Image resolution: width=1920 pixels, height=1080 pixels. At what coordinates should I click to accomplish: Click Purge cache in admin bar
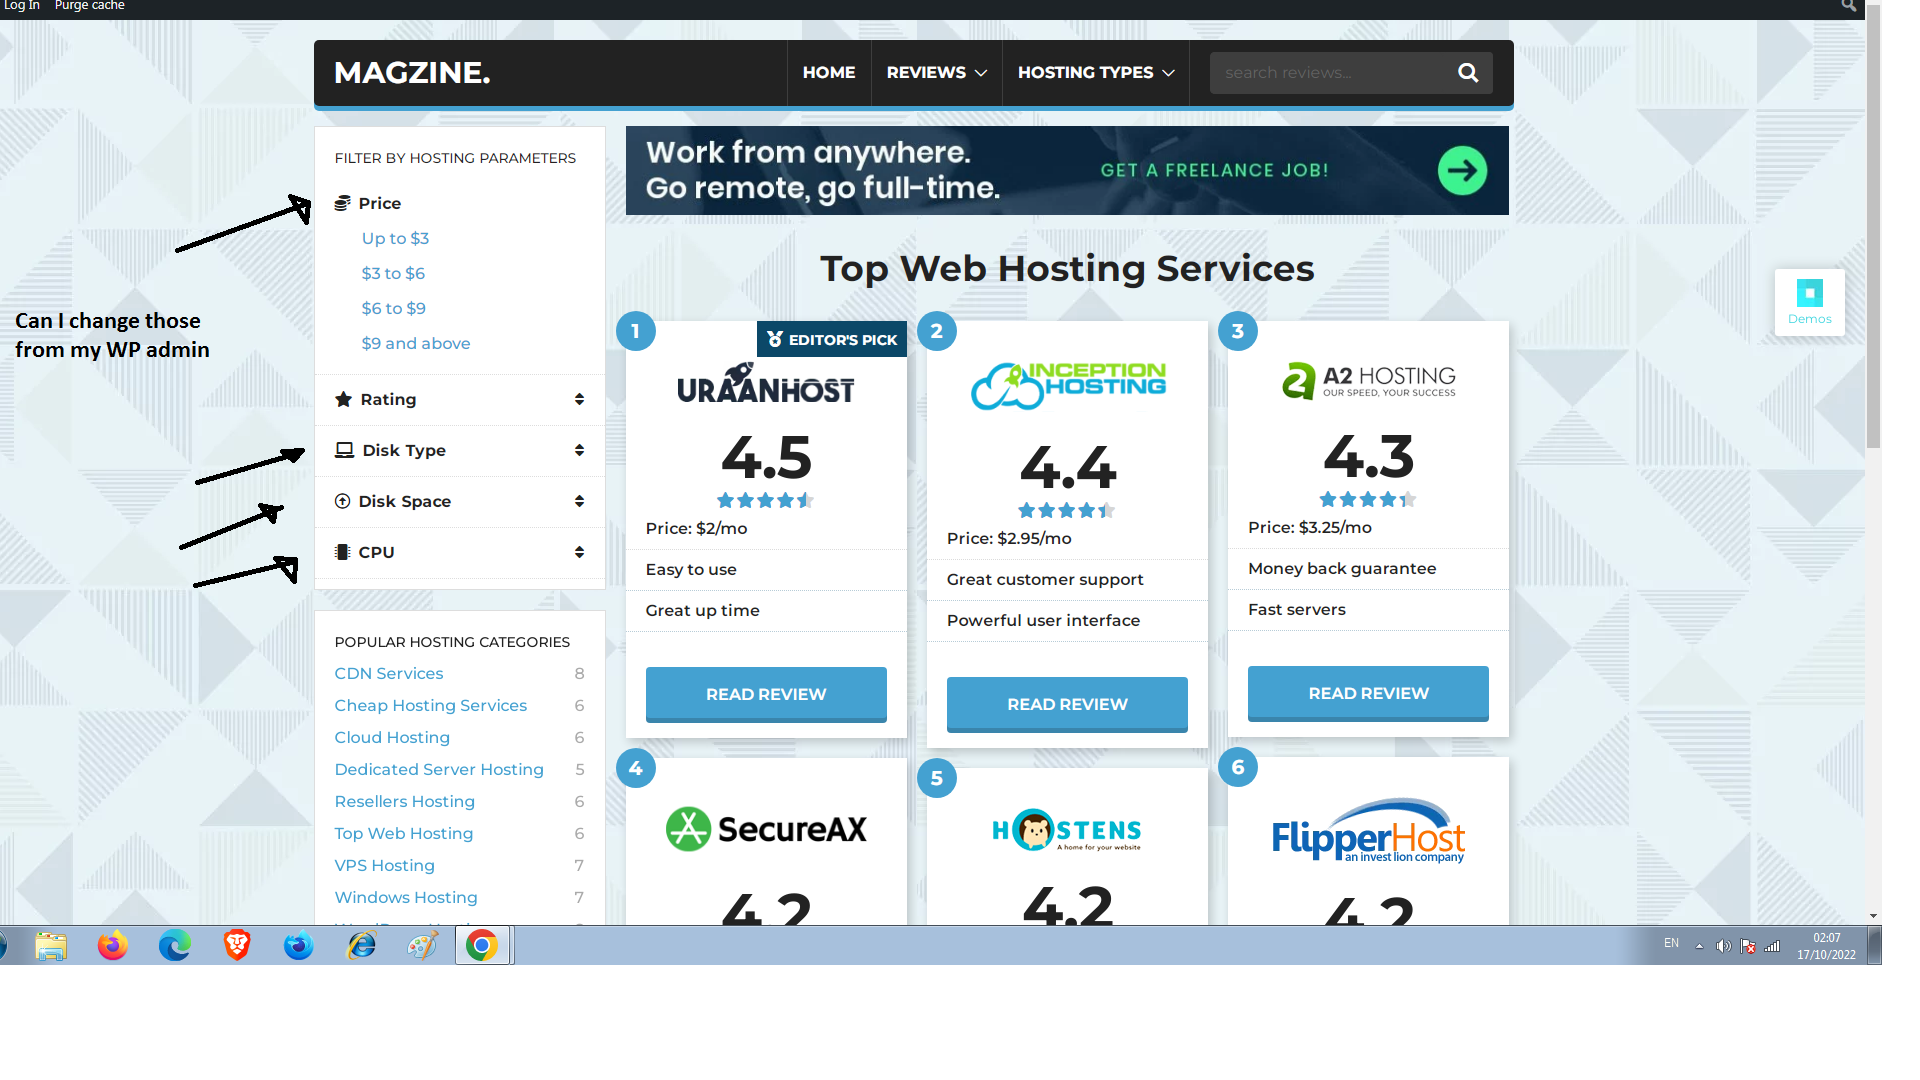89,6
